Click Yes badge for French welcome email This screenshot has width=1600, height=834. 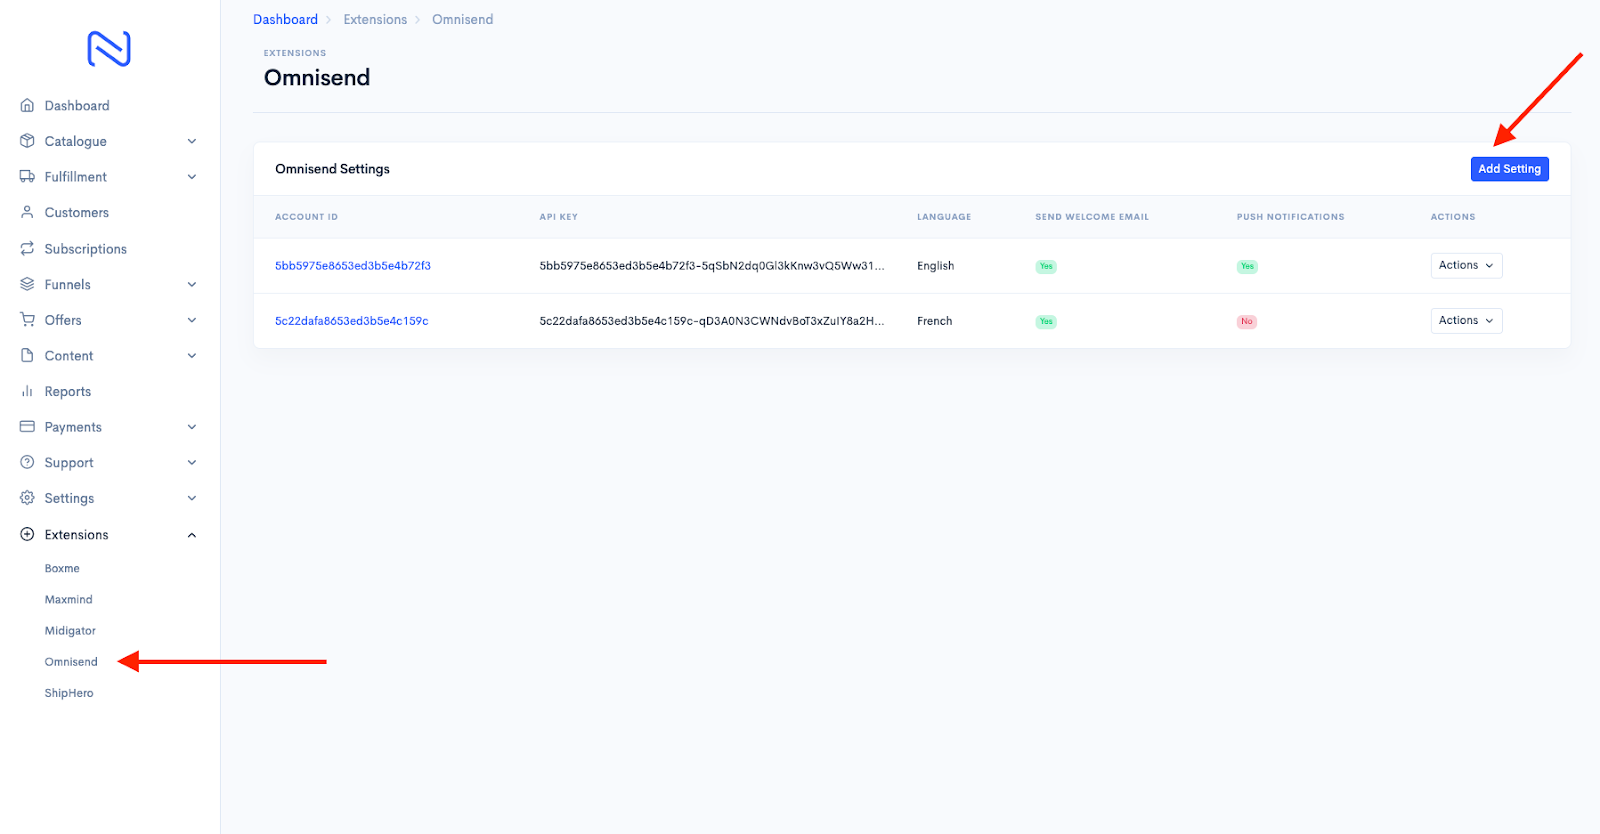point(1046,321)
